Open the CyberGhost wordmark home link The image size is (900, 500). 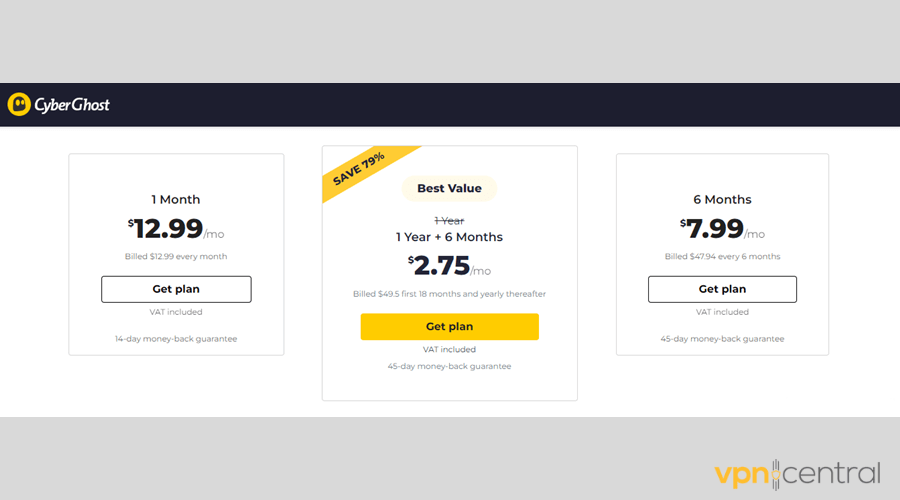point(72,105)
